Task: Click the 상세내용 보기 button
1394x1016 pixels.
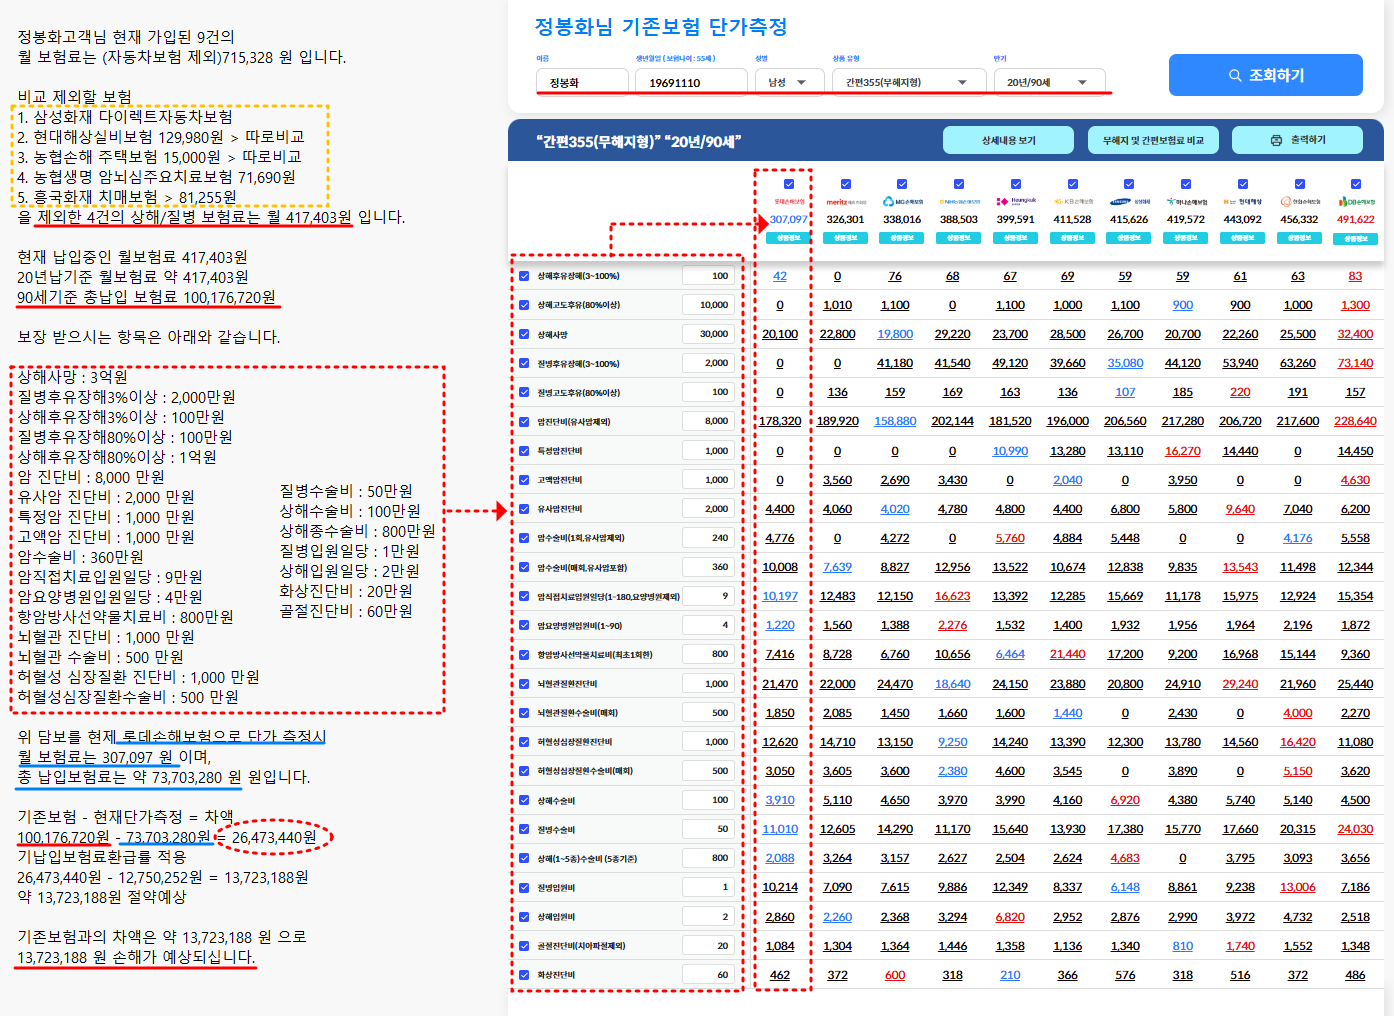Action: (x=1008, y=140)
